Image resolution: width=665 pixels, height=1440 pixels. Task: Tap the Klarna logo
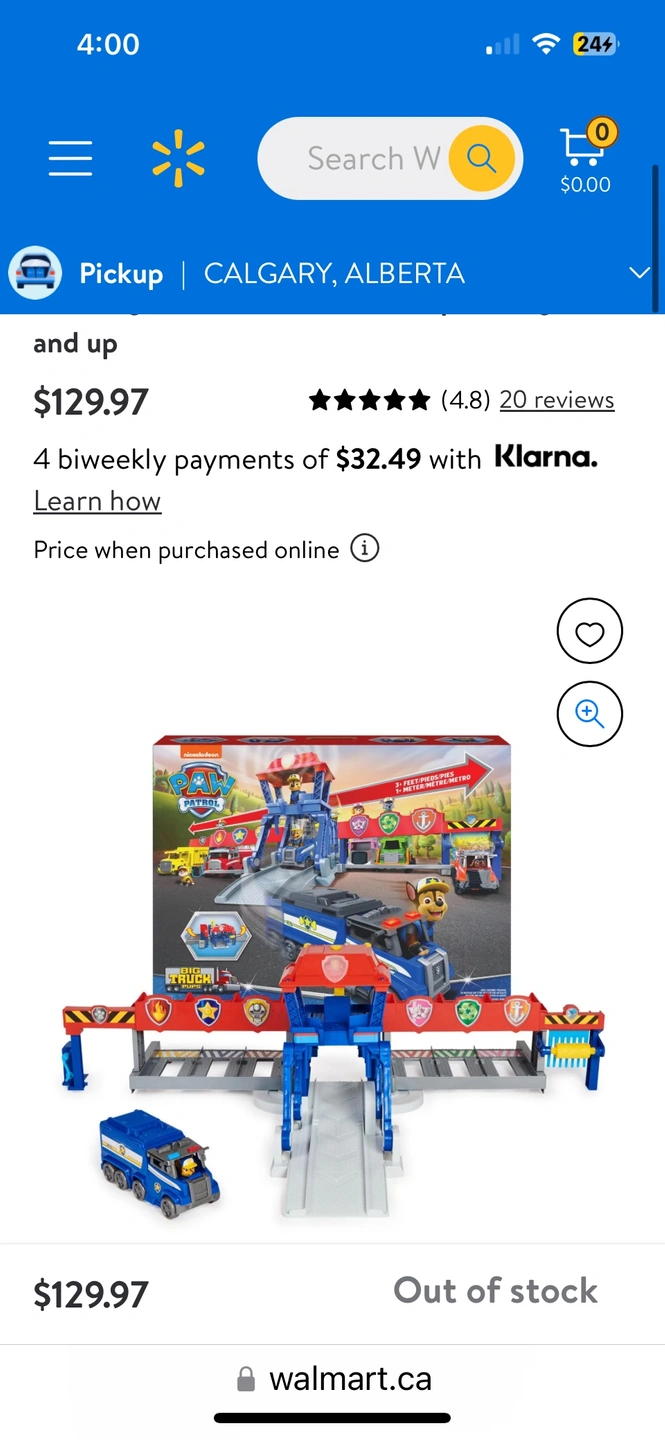coord(546,458)
